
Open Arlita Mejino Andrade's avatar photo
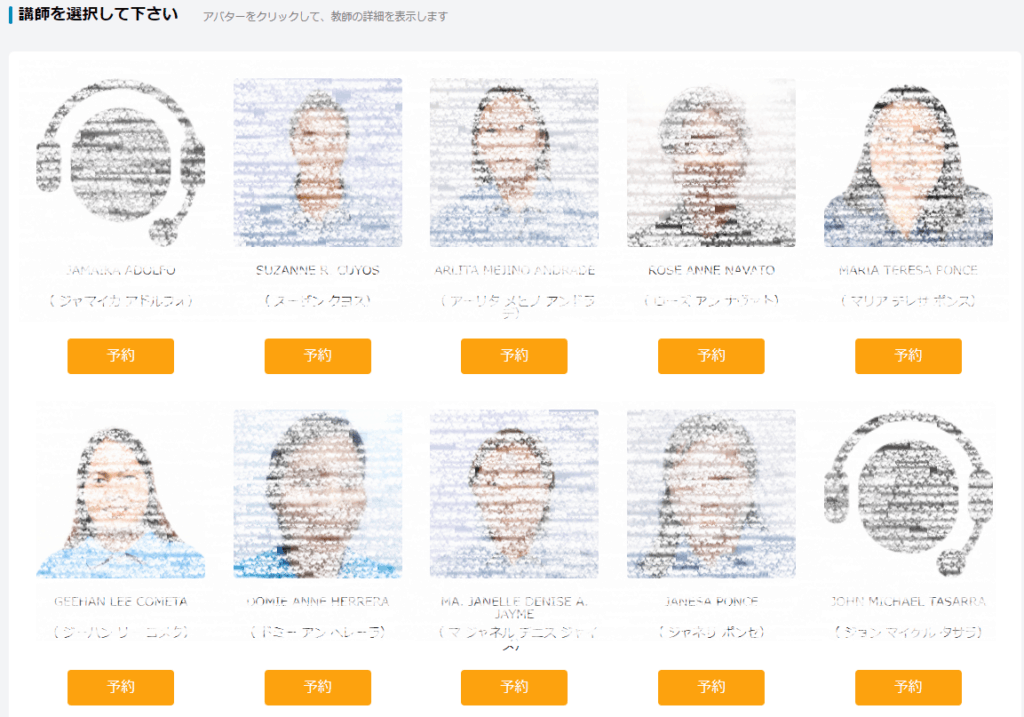(x=514, y=163)
